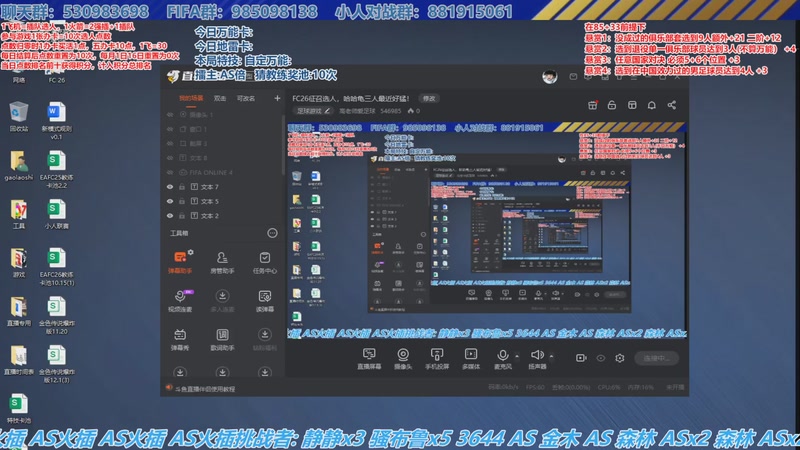Screen dimensions: 800x450
Task: Click the source list scrollbar
Action: [283, 145]
